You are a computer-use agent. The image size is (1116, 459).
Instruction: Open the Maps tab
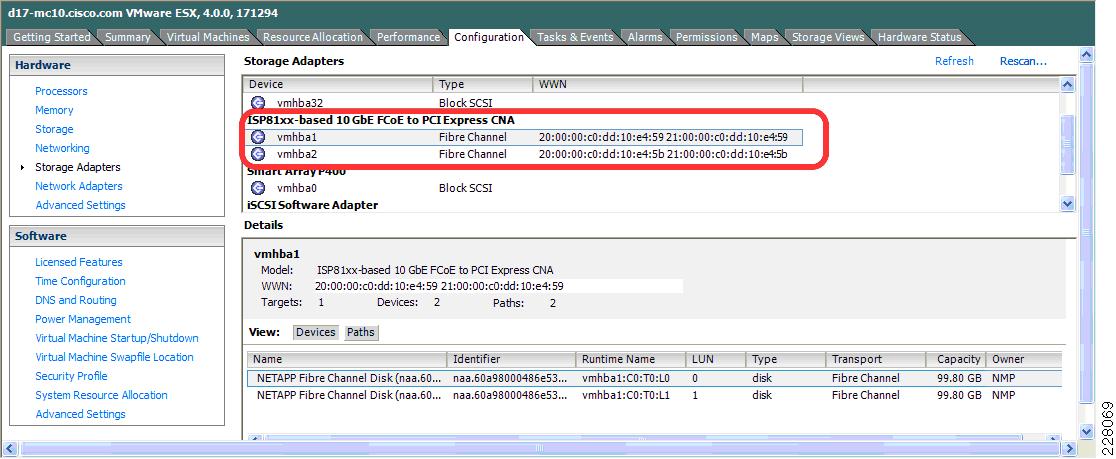[x=764, y=37]
